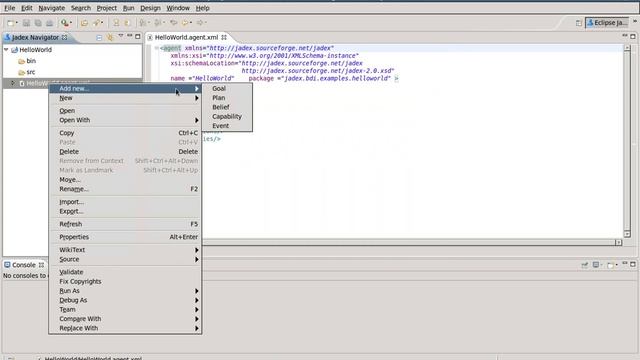Viewport: 640px width, 360px height.
Task: Switch to the Eclipse Jadex perspective button
Action: pyautogui.click(x=607, y=23)
